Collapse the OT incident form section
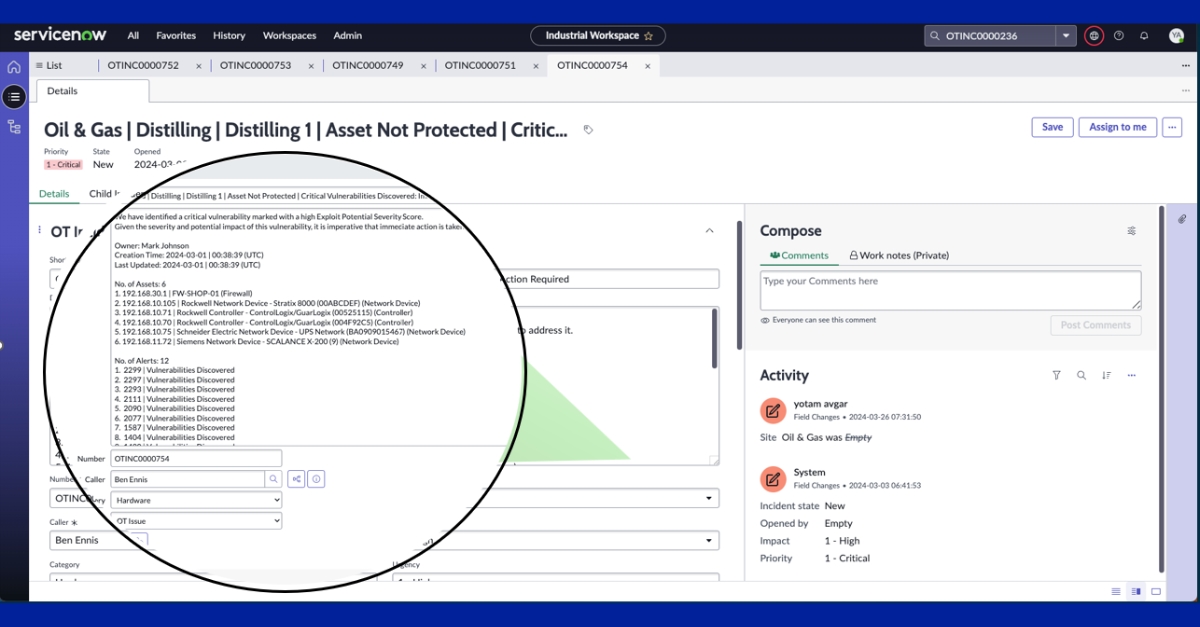Image resolution: width=1200 pixels, height=627 pixels. [x=710, y=231]
